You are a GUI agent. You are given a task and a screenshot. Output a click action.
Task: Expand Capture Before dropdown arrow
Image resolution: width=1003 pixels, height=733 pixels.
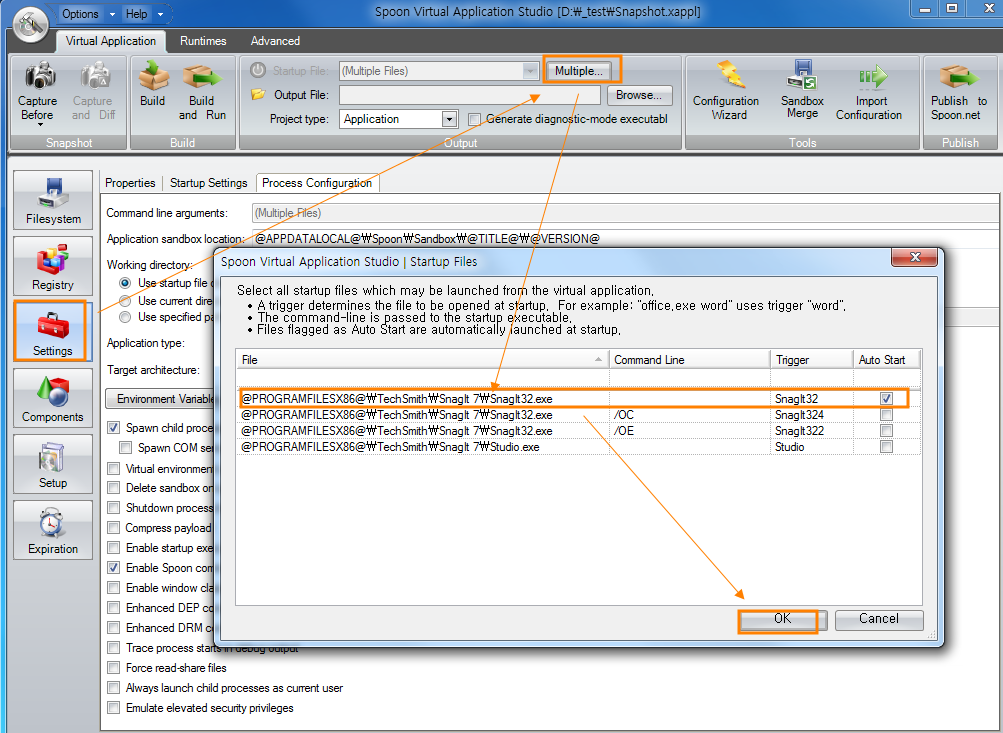40,125
